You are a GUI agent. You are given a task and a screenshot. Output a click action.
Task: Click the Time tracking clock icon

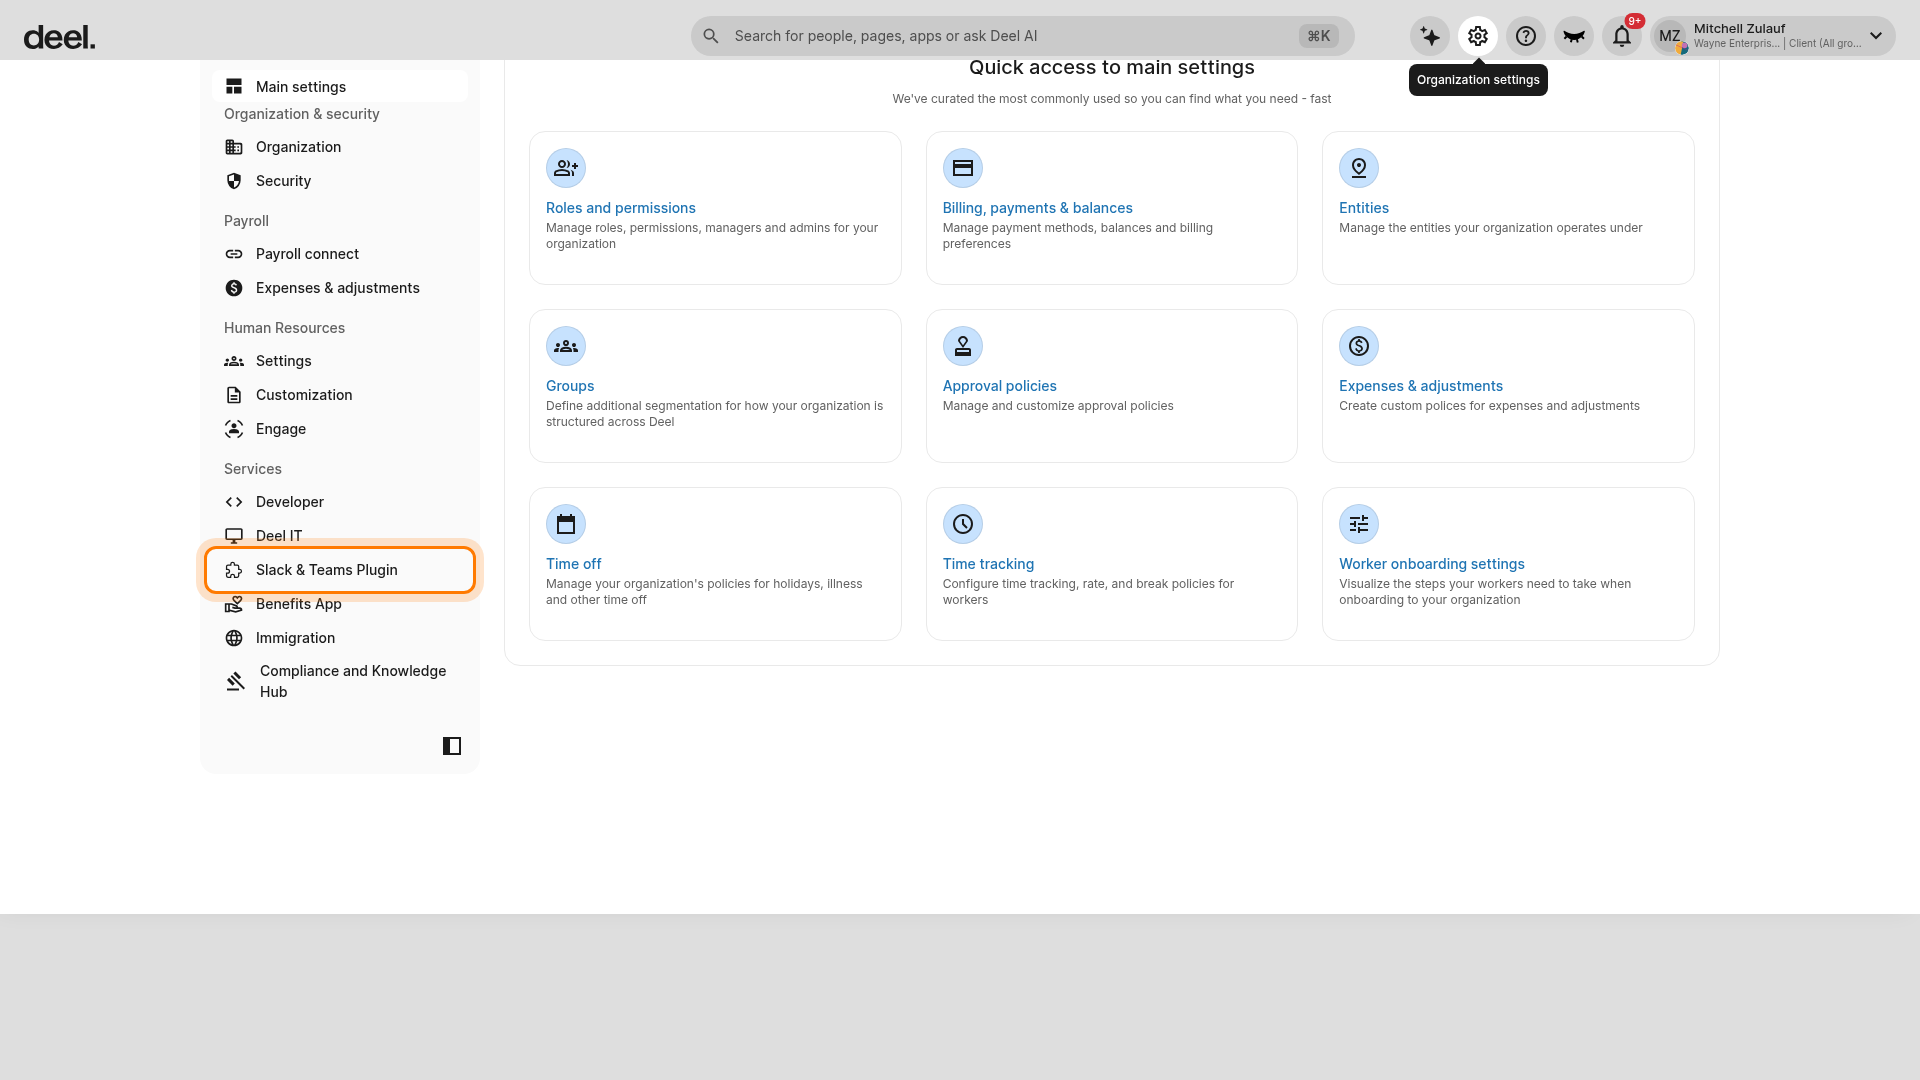point(963,524)
